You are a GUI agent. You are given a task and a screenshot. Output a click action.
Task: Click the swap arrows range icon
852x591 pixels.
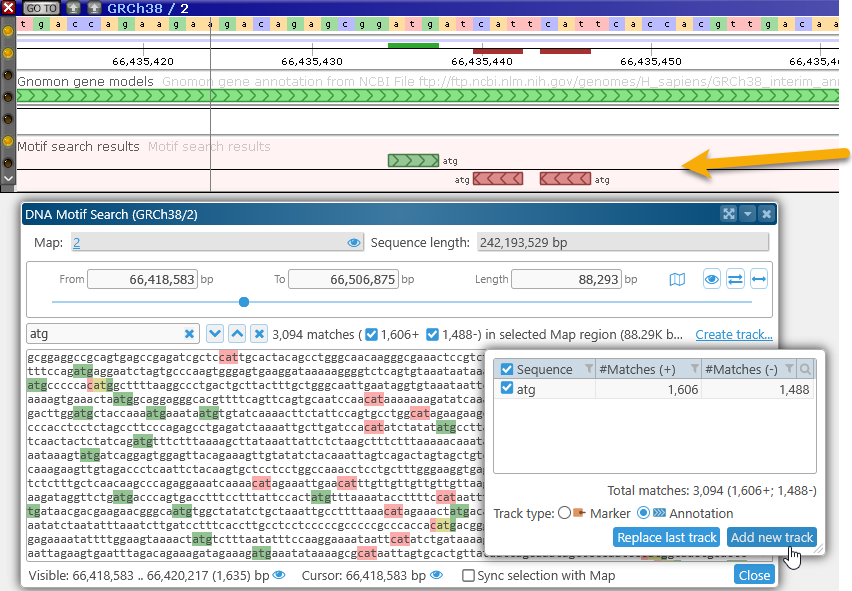[x=735, y=280]
